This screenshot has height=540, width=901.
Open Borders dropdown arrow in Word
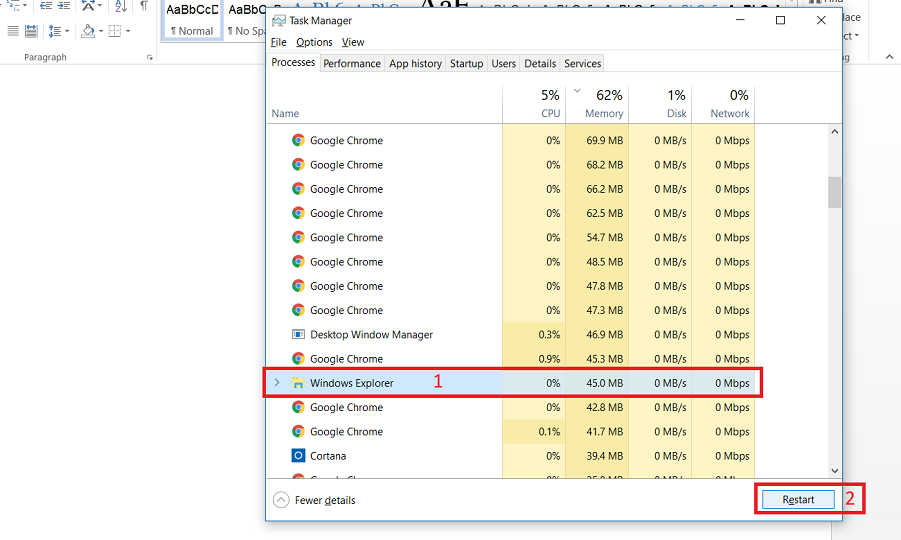pyautogui.click(x=128, y=31)
